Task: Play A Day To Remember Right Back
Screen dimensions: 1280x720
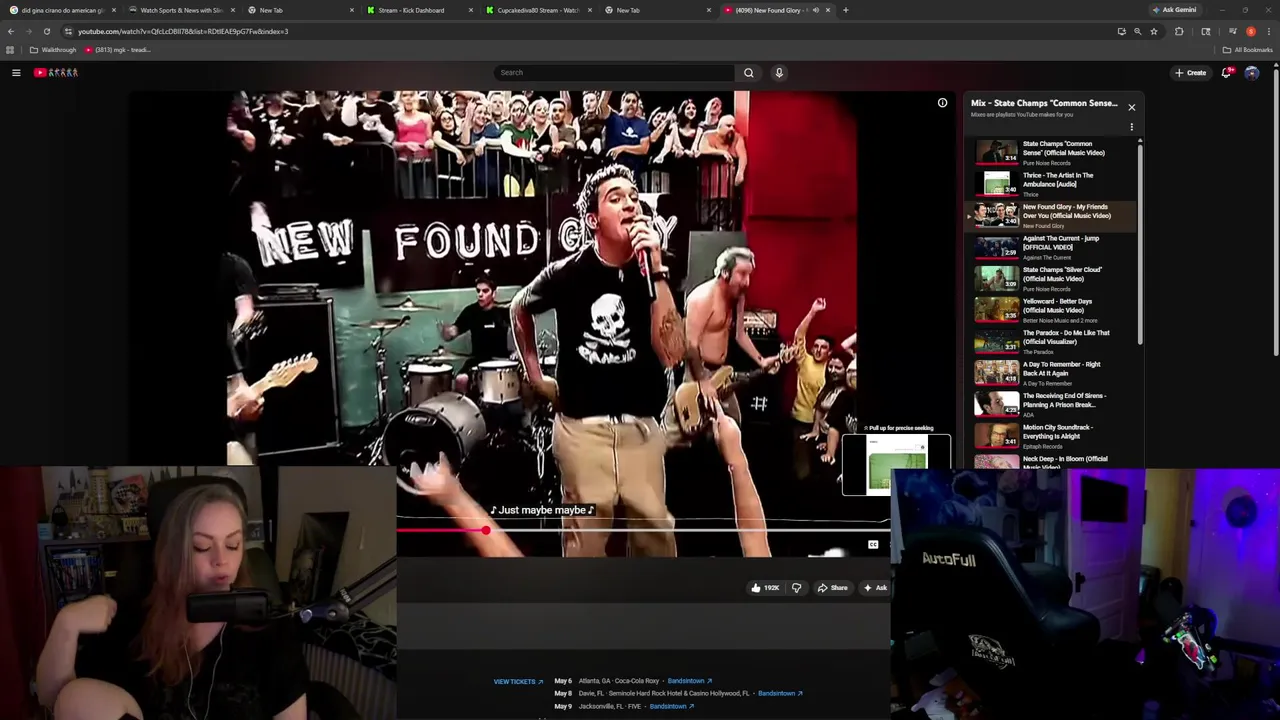Action: (x=1050, y=373)
